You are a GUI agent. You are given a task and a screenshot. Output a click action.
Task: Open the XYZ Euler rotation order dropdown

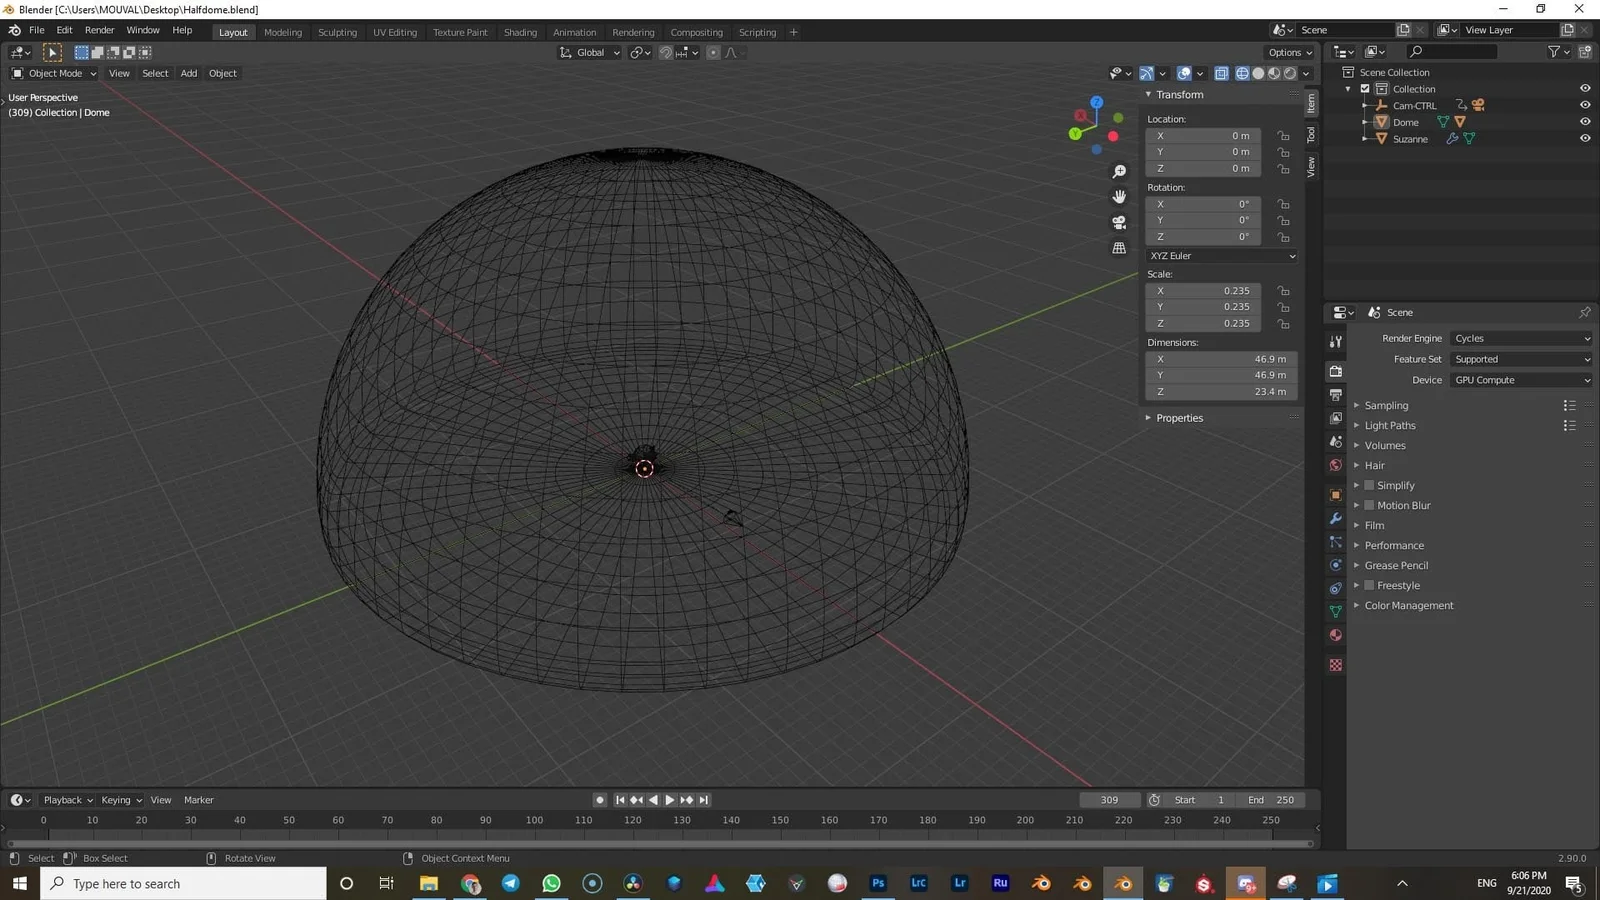point(1220,256)
